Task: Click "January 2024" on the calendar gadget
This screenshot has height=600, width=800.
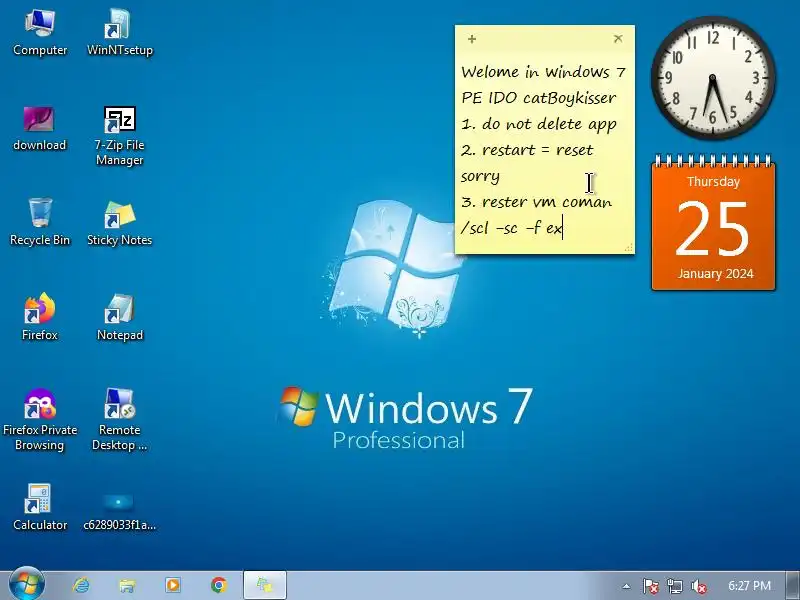Action: [715, 274]
